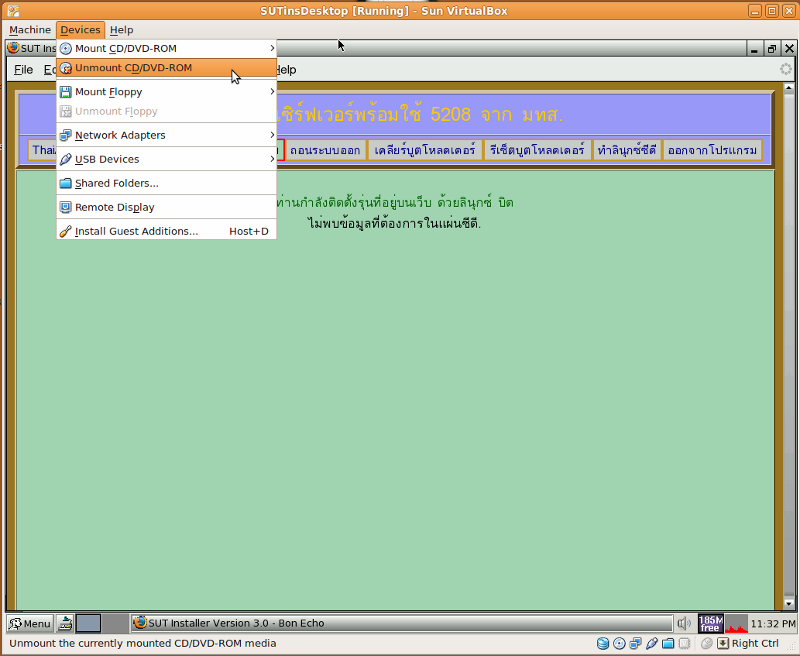Click the folder icon beside Shared Folders
Viewport: 800px width, 656px height.
tap(65, 183)
